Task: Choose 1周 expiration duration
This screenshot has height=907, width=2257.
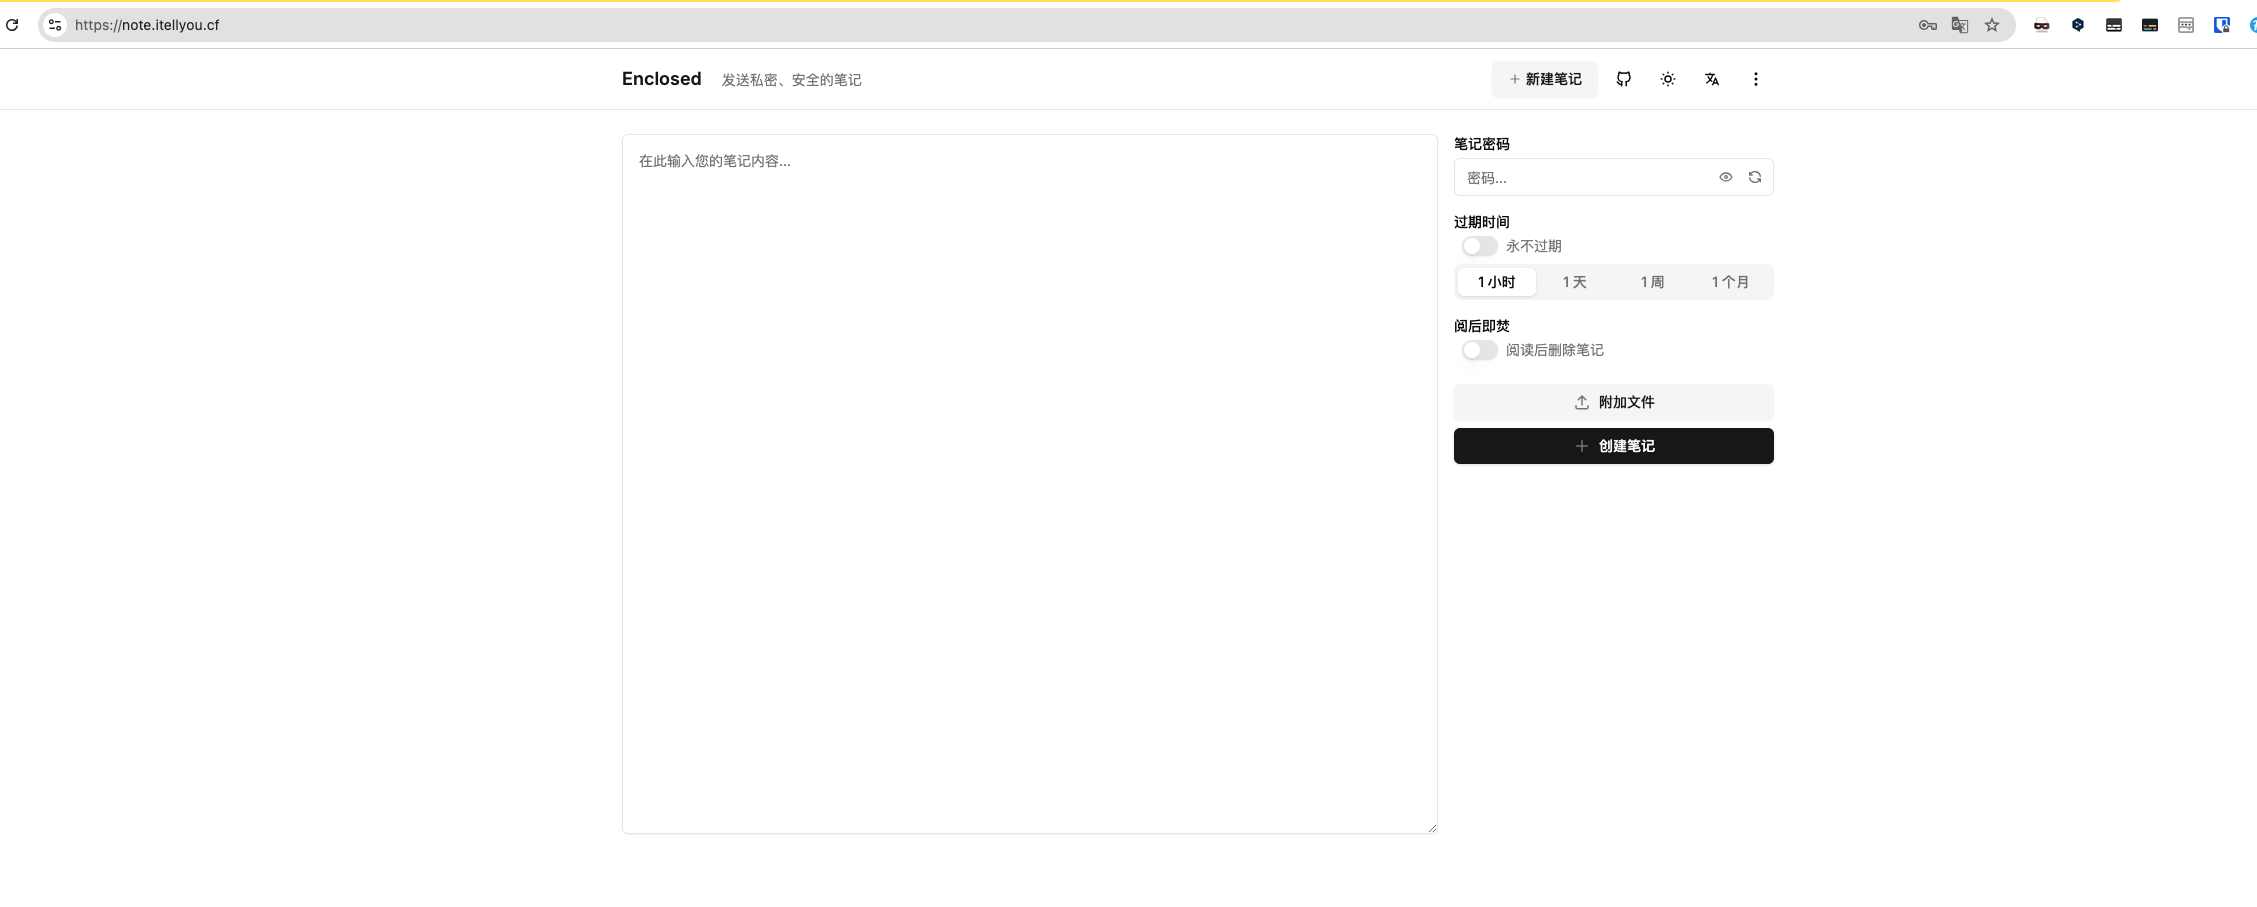Action: (x=1652, y=282)
